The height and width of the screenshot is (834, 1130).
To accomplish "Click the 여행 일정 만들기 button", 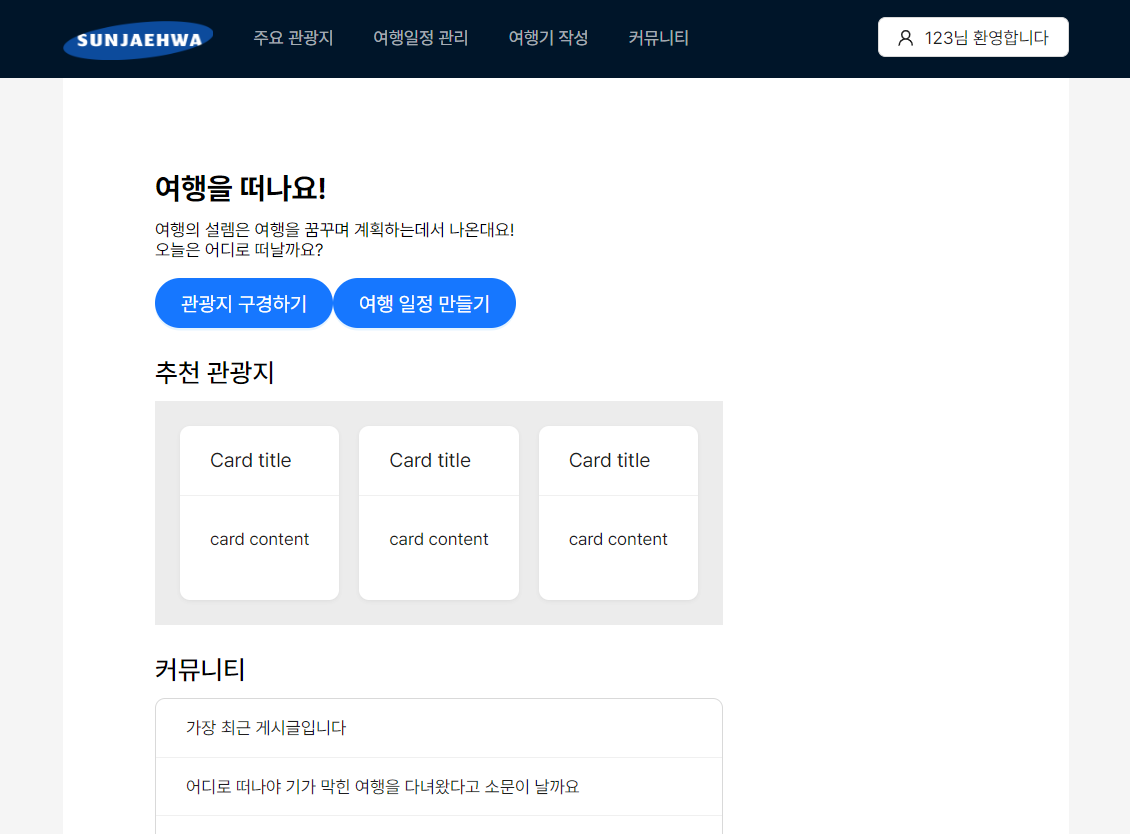I will tap(424, 303).
